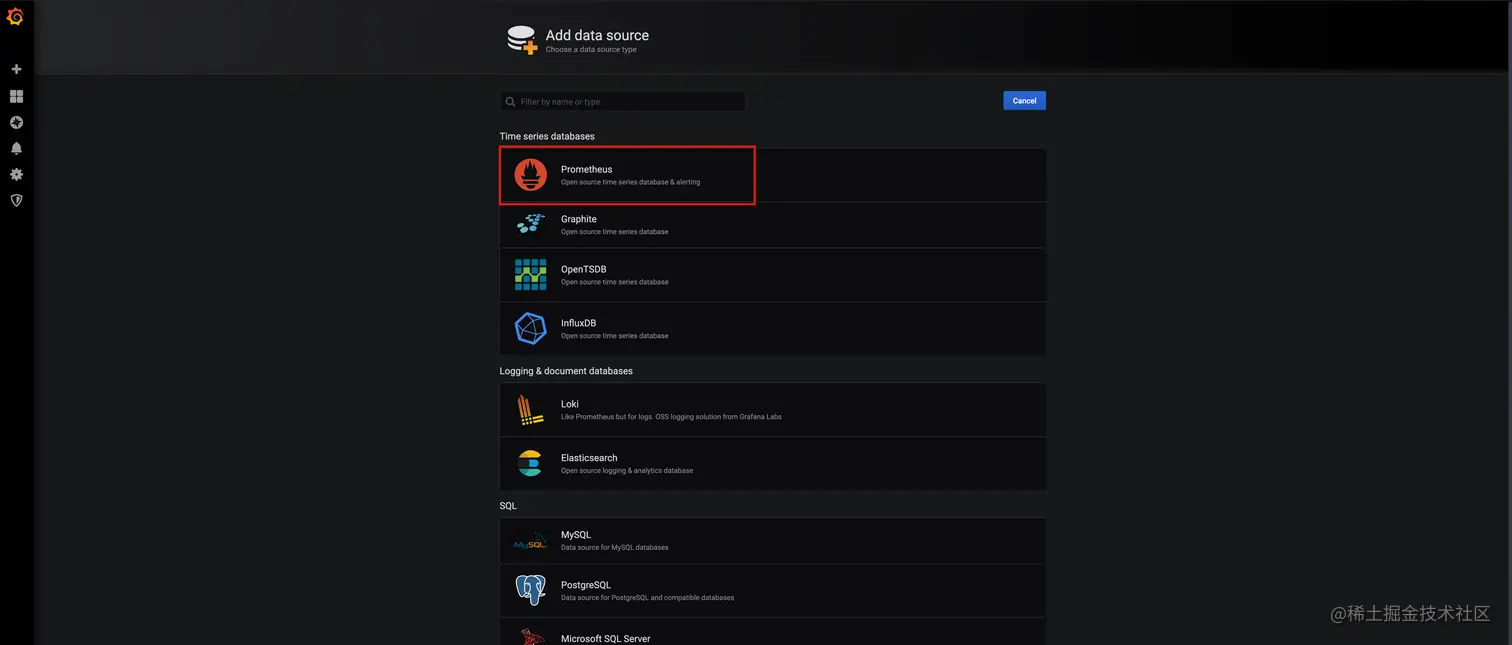
Task: Click the Logging & document databases heading
Action: 566,371
